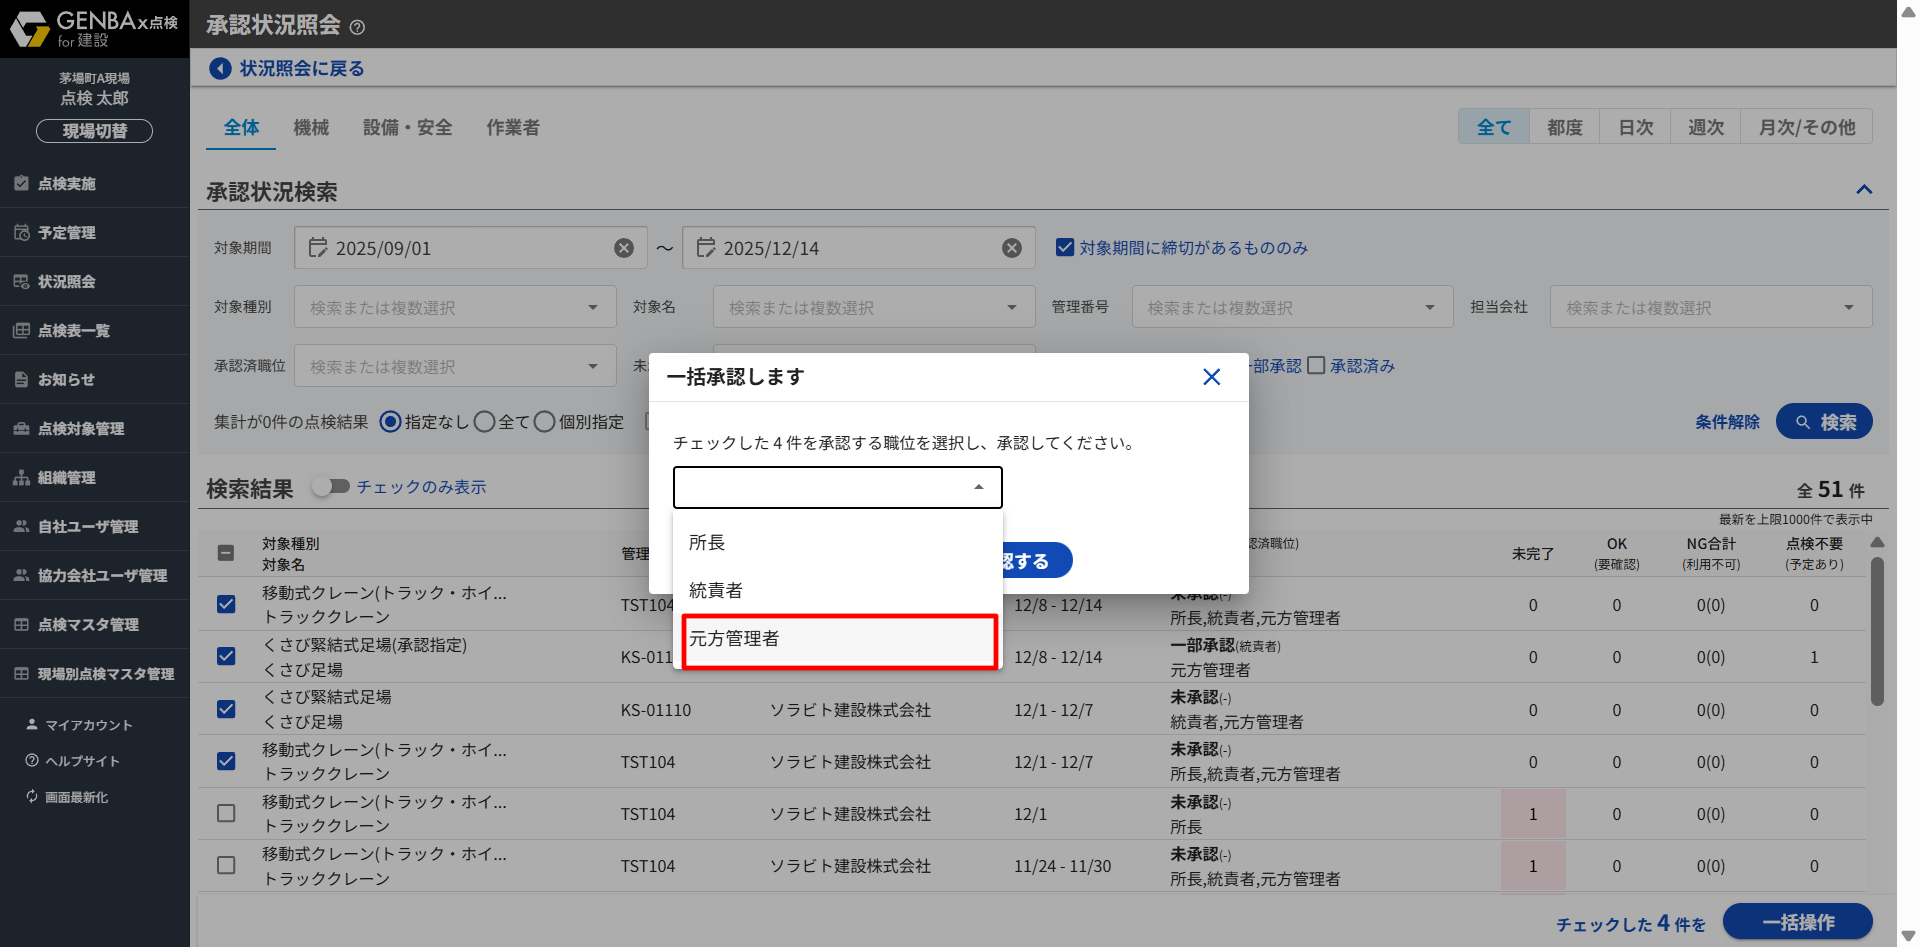The height and width of the screenshot is (947, 1920).
Task: Select the 全て radio button option
Action: coord(485,422)
